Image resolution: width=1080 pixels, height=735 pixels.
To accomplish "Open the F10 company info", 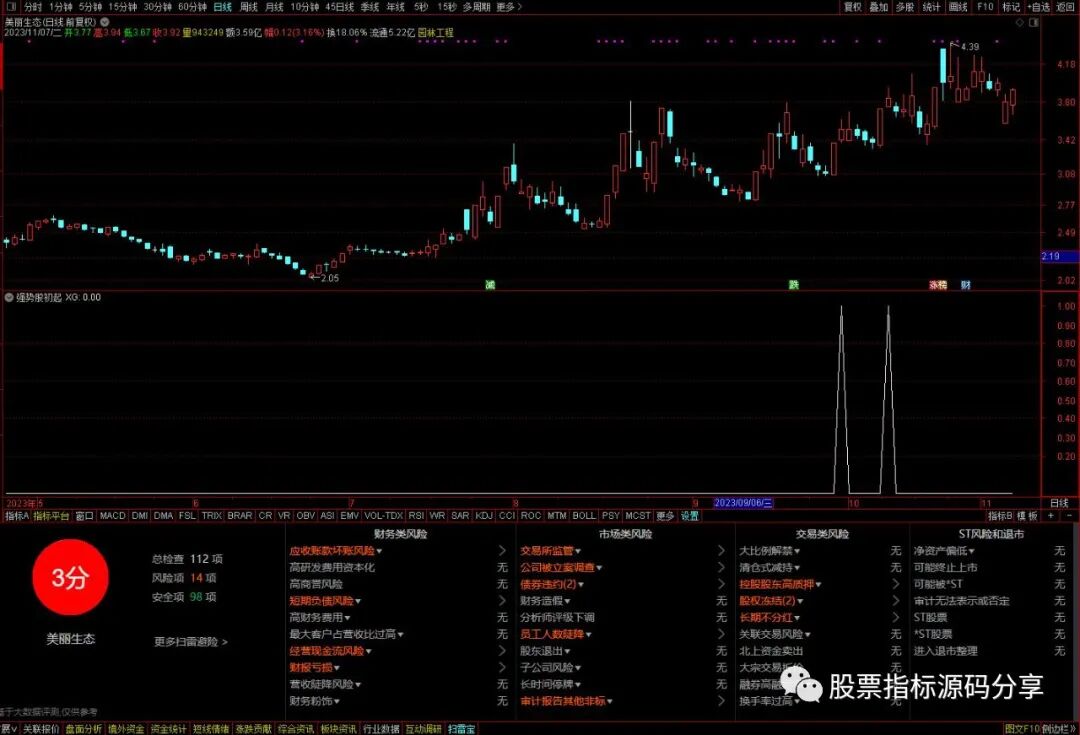I will (x=985, y=7).
